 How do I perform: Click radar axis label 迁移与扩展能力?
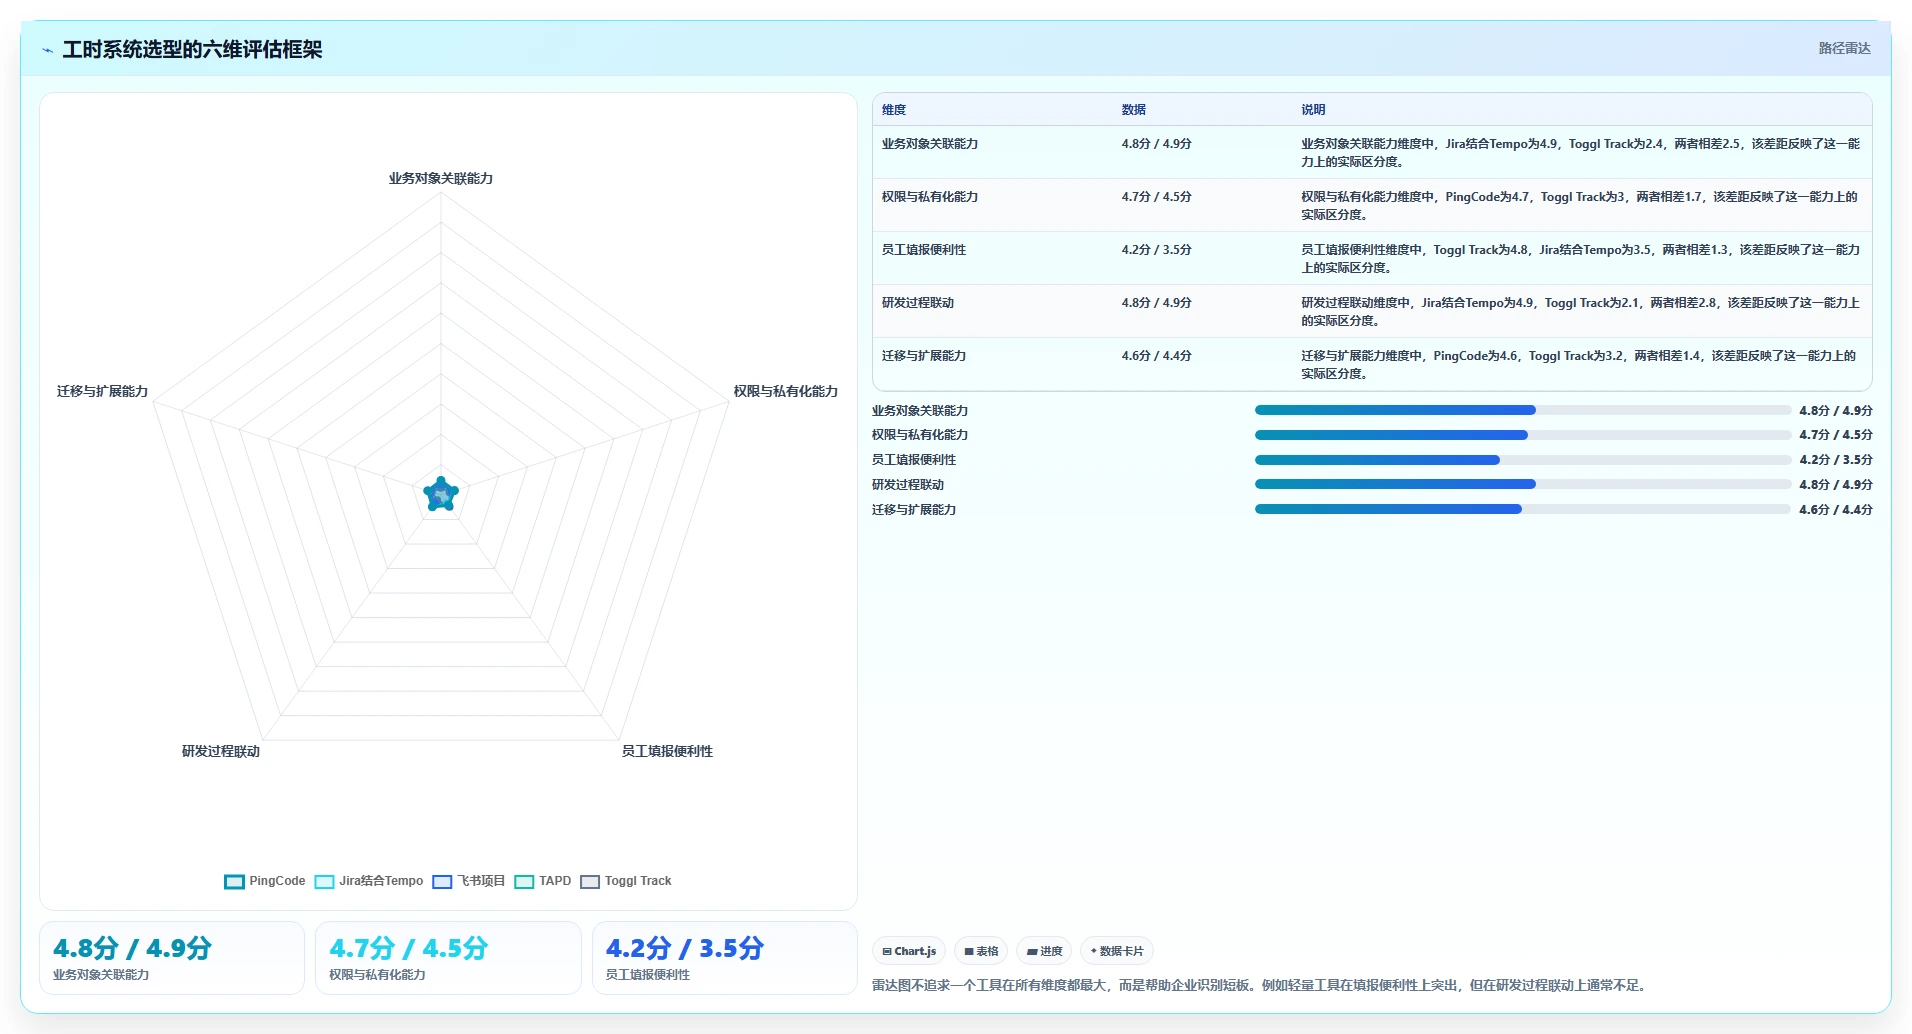tap(102, 392)
